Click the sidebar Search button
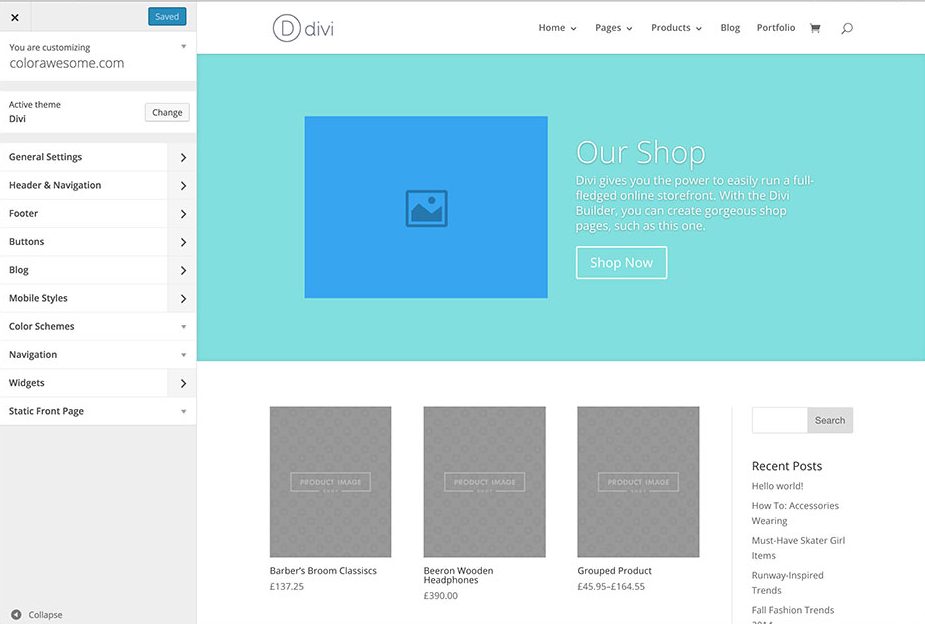 click(829, 421)
